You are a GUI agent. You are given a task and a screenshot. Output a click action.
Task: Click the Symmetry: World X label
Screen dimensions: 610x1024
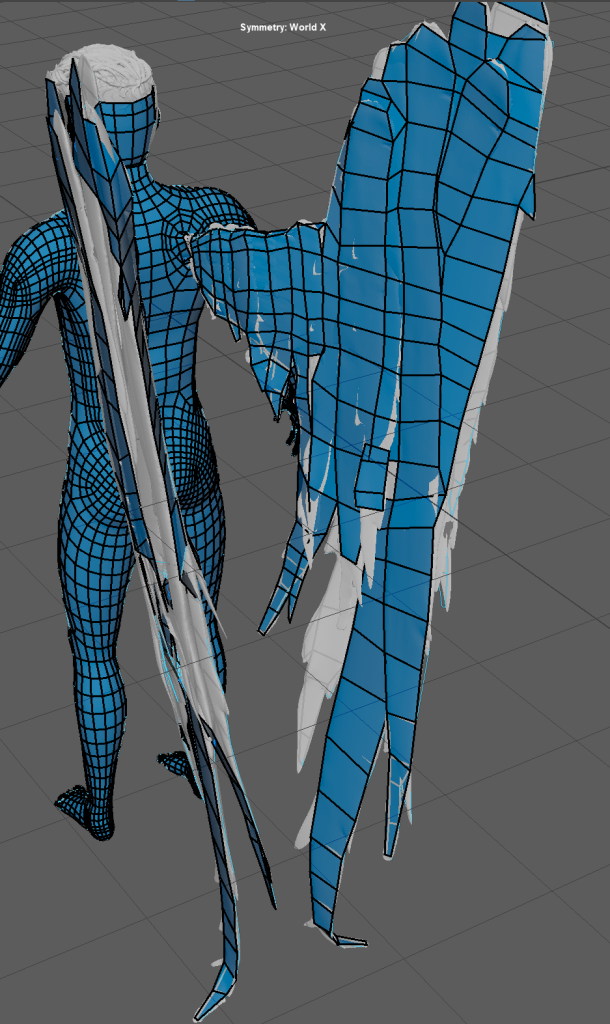tap(283, 27)
